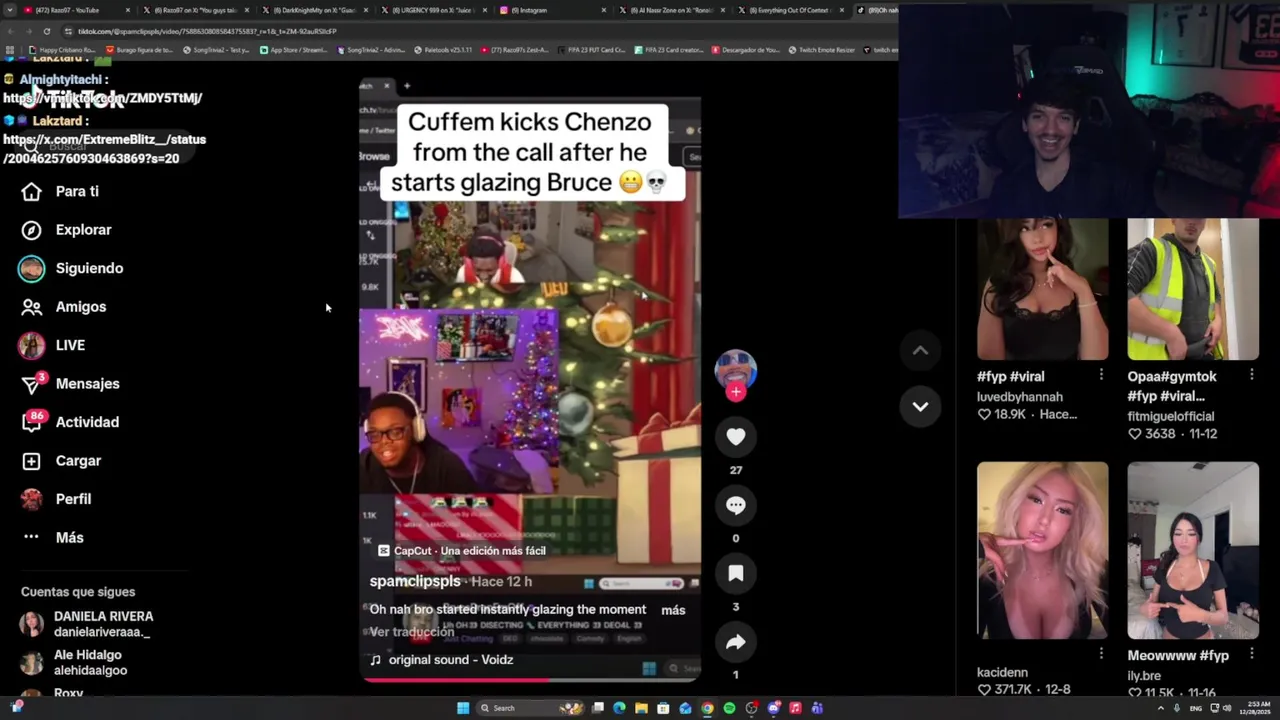Like the video with the heart icon
The height and width of the screenshot is (720, 1280).
coord(736,437)
